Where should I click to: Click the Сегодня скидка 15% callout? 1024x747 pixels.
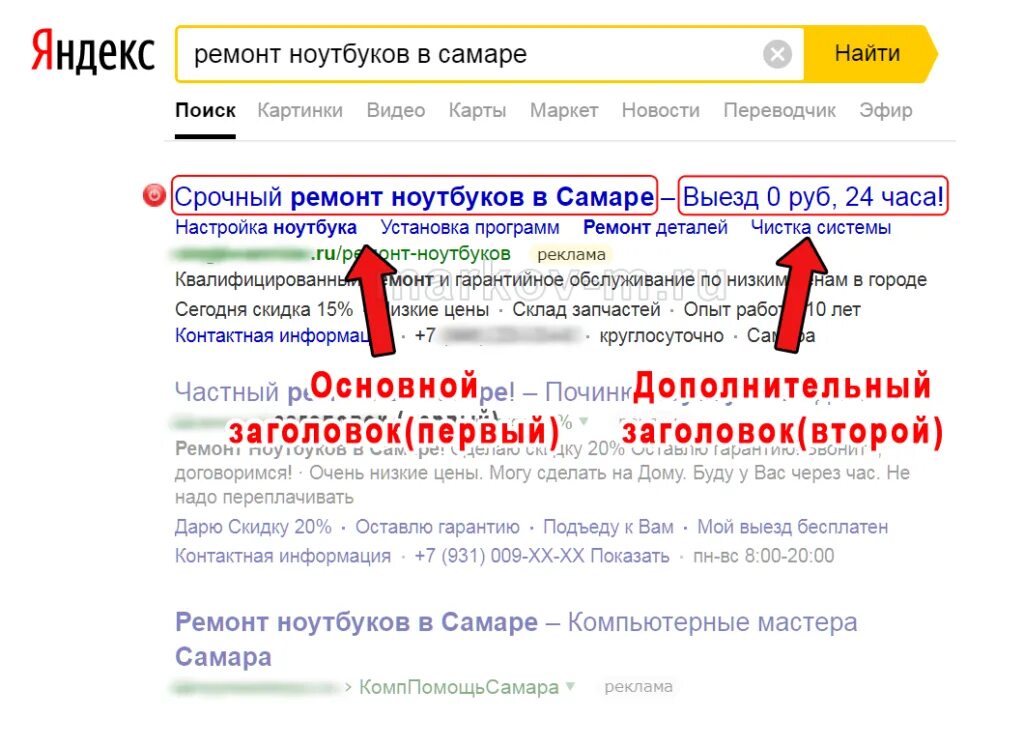264,309
